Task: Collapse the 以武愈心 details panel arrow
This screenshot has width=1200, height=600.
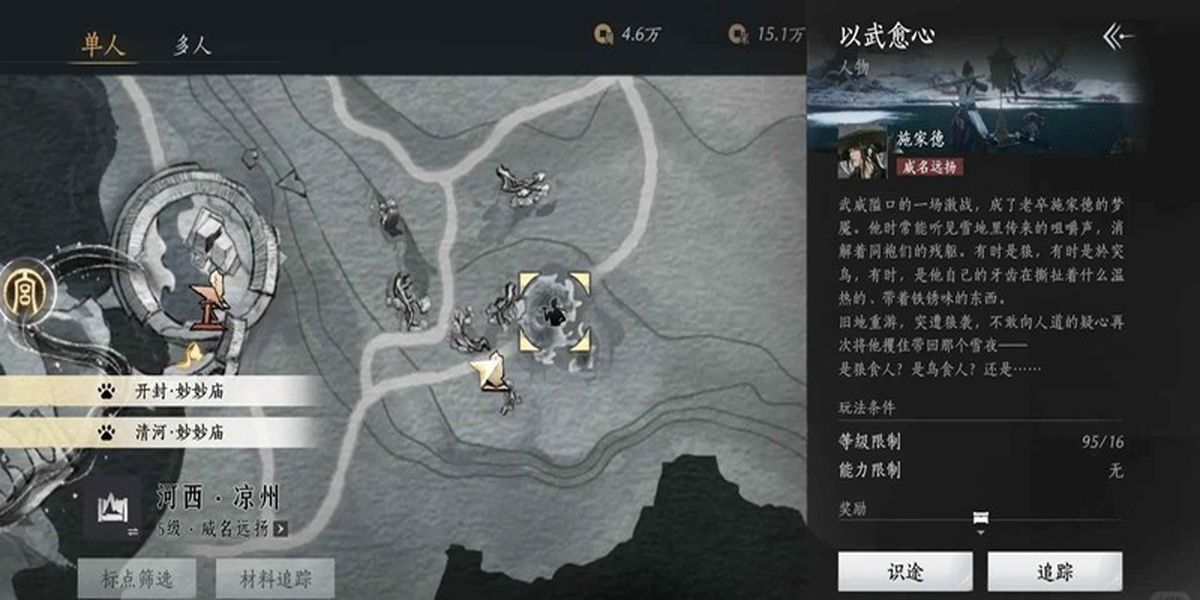Action: click(x=1118, y=38)
